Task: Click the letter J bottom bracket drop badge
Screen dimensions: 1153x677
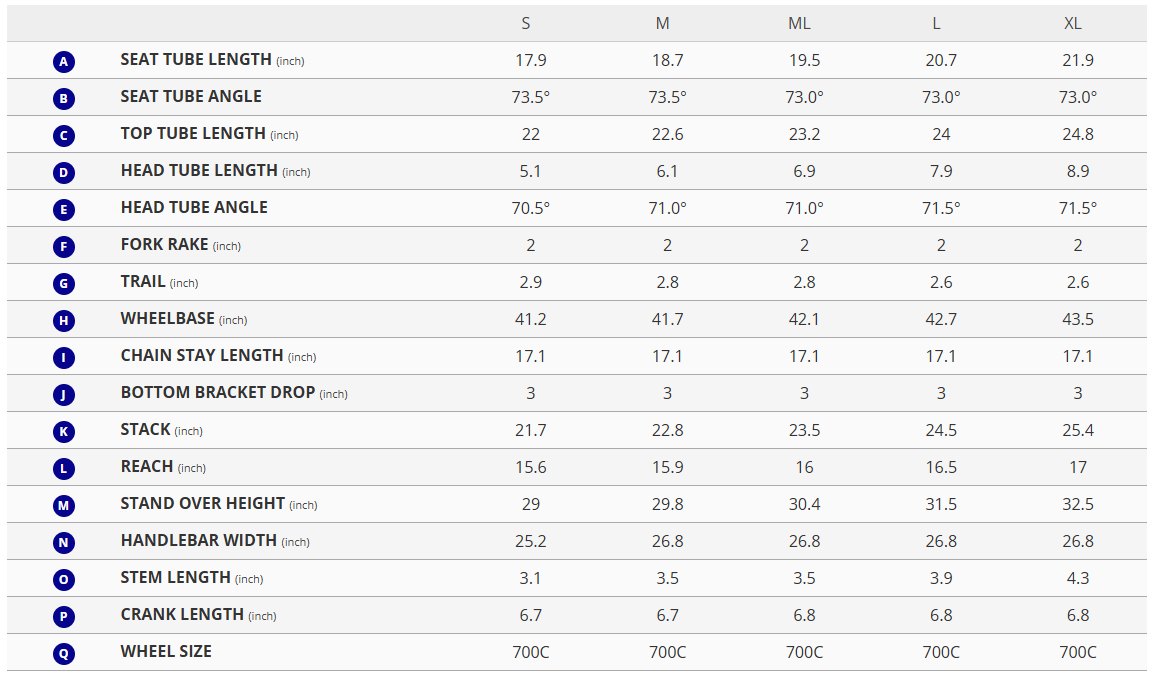Action: tap(64, 395)
